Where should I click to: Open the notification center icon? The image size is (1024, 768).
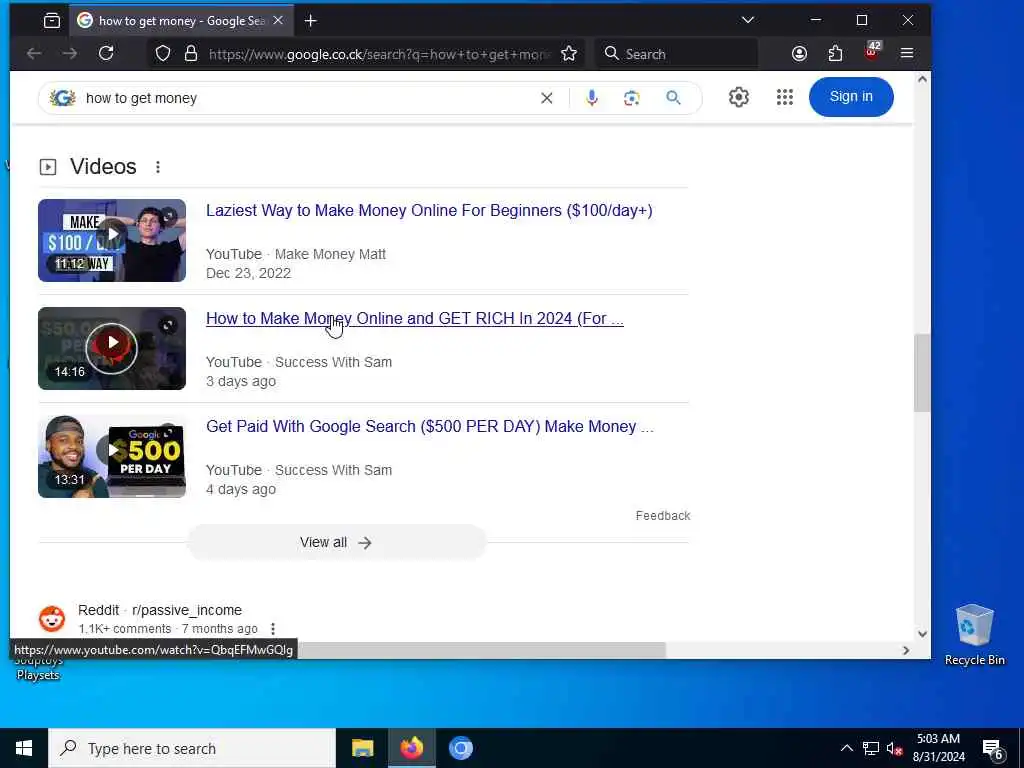tap(993, 749)
